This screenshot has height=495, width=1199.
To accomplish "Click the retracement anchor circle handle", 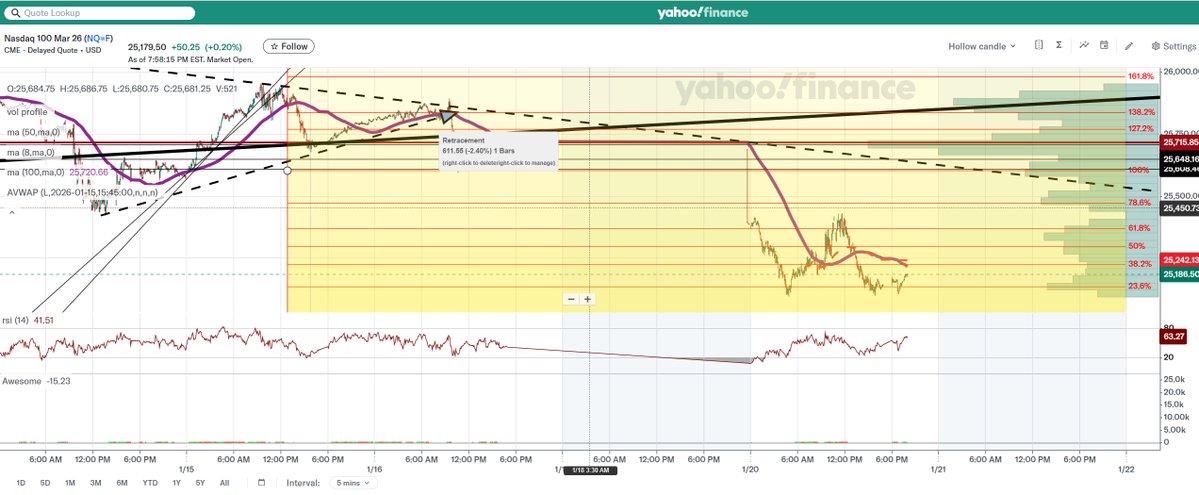I will pos(287,170).
